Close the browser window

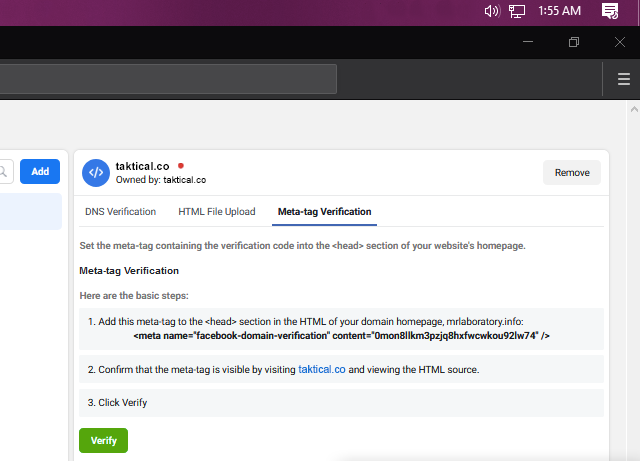[x=620, y=42]
